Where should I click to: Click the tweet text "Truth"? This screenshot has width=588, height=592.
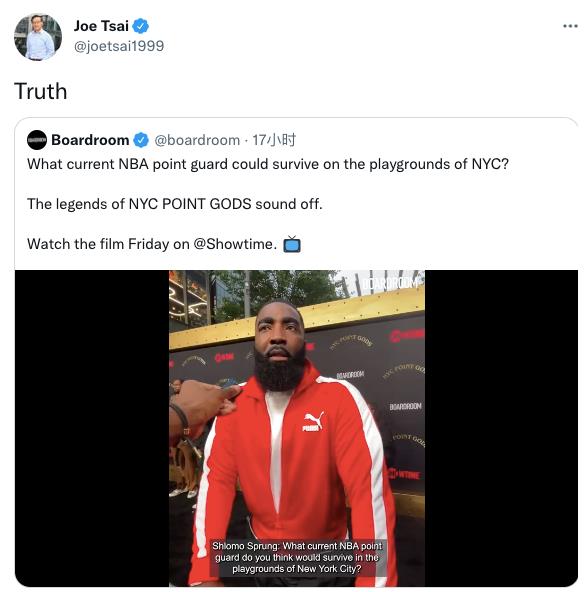[41, 91]
